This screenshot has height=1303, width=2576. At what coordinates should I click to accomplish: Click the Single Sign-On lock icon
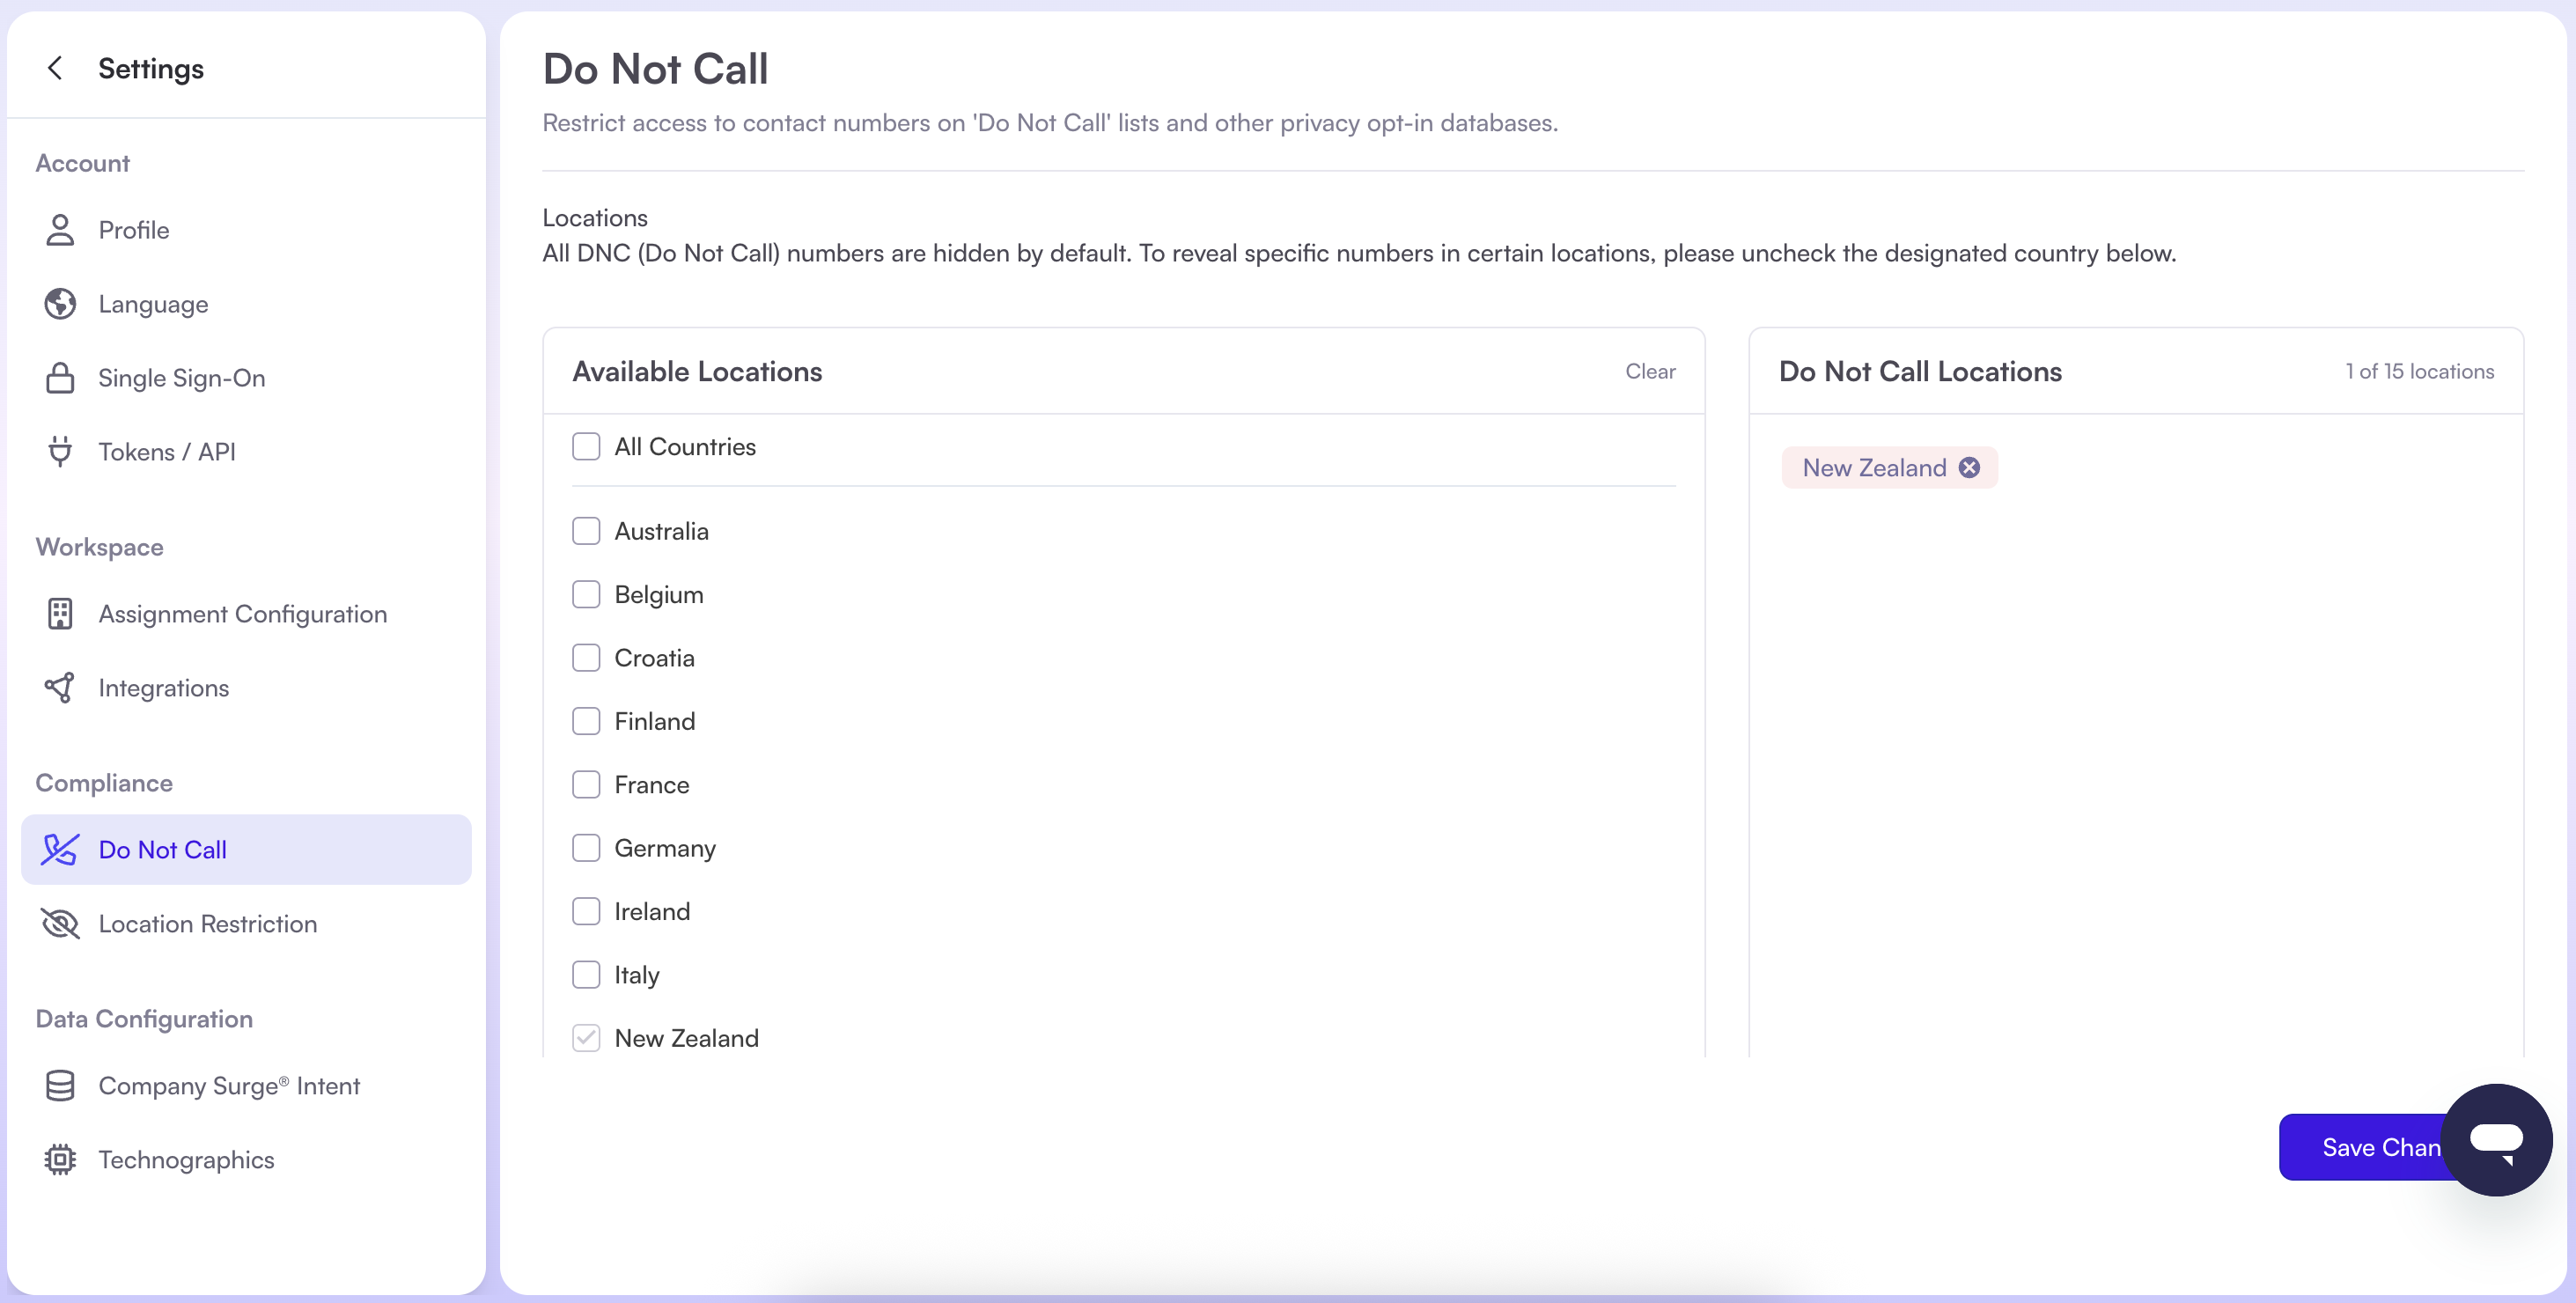coord(60,378)
